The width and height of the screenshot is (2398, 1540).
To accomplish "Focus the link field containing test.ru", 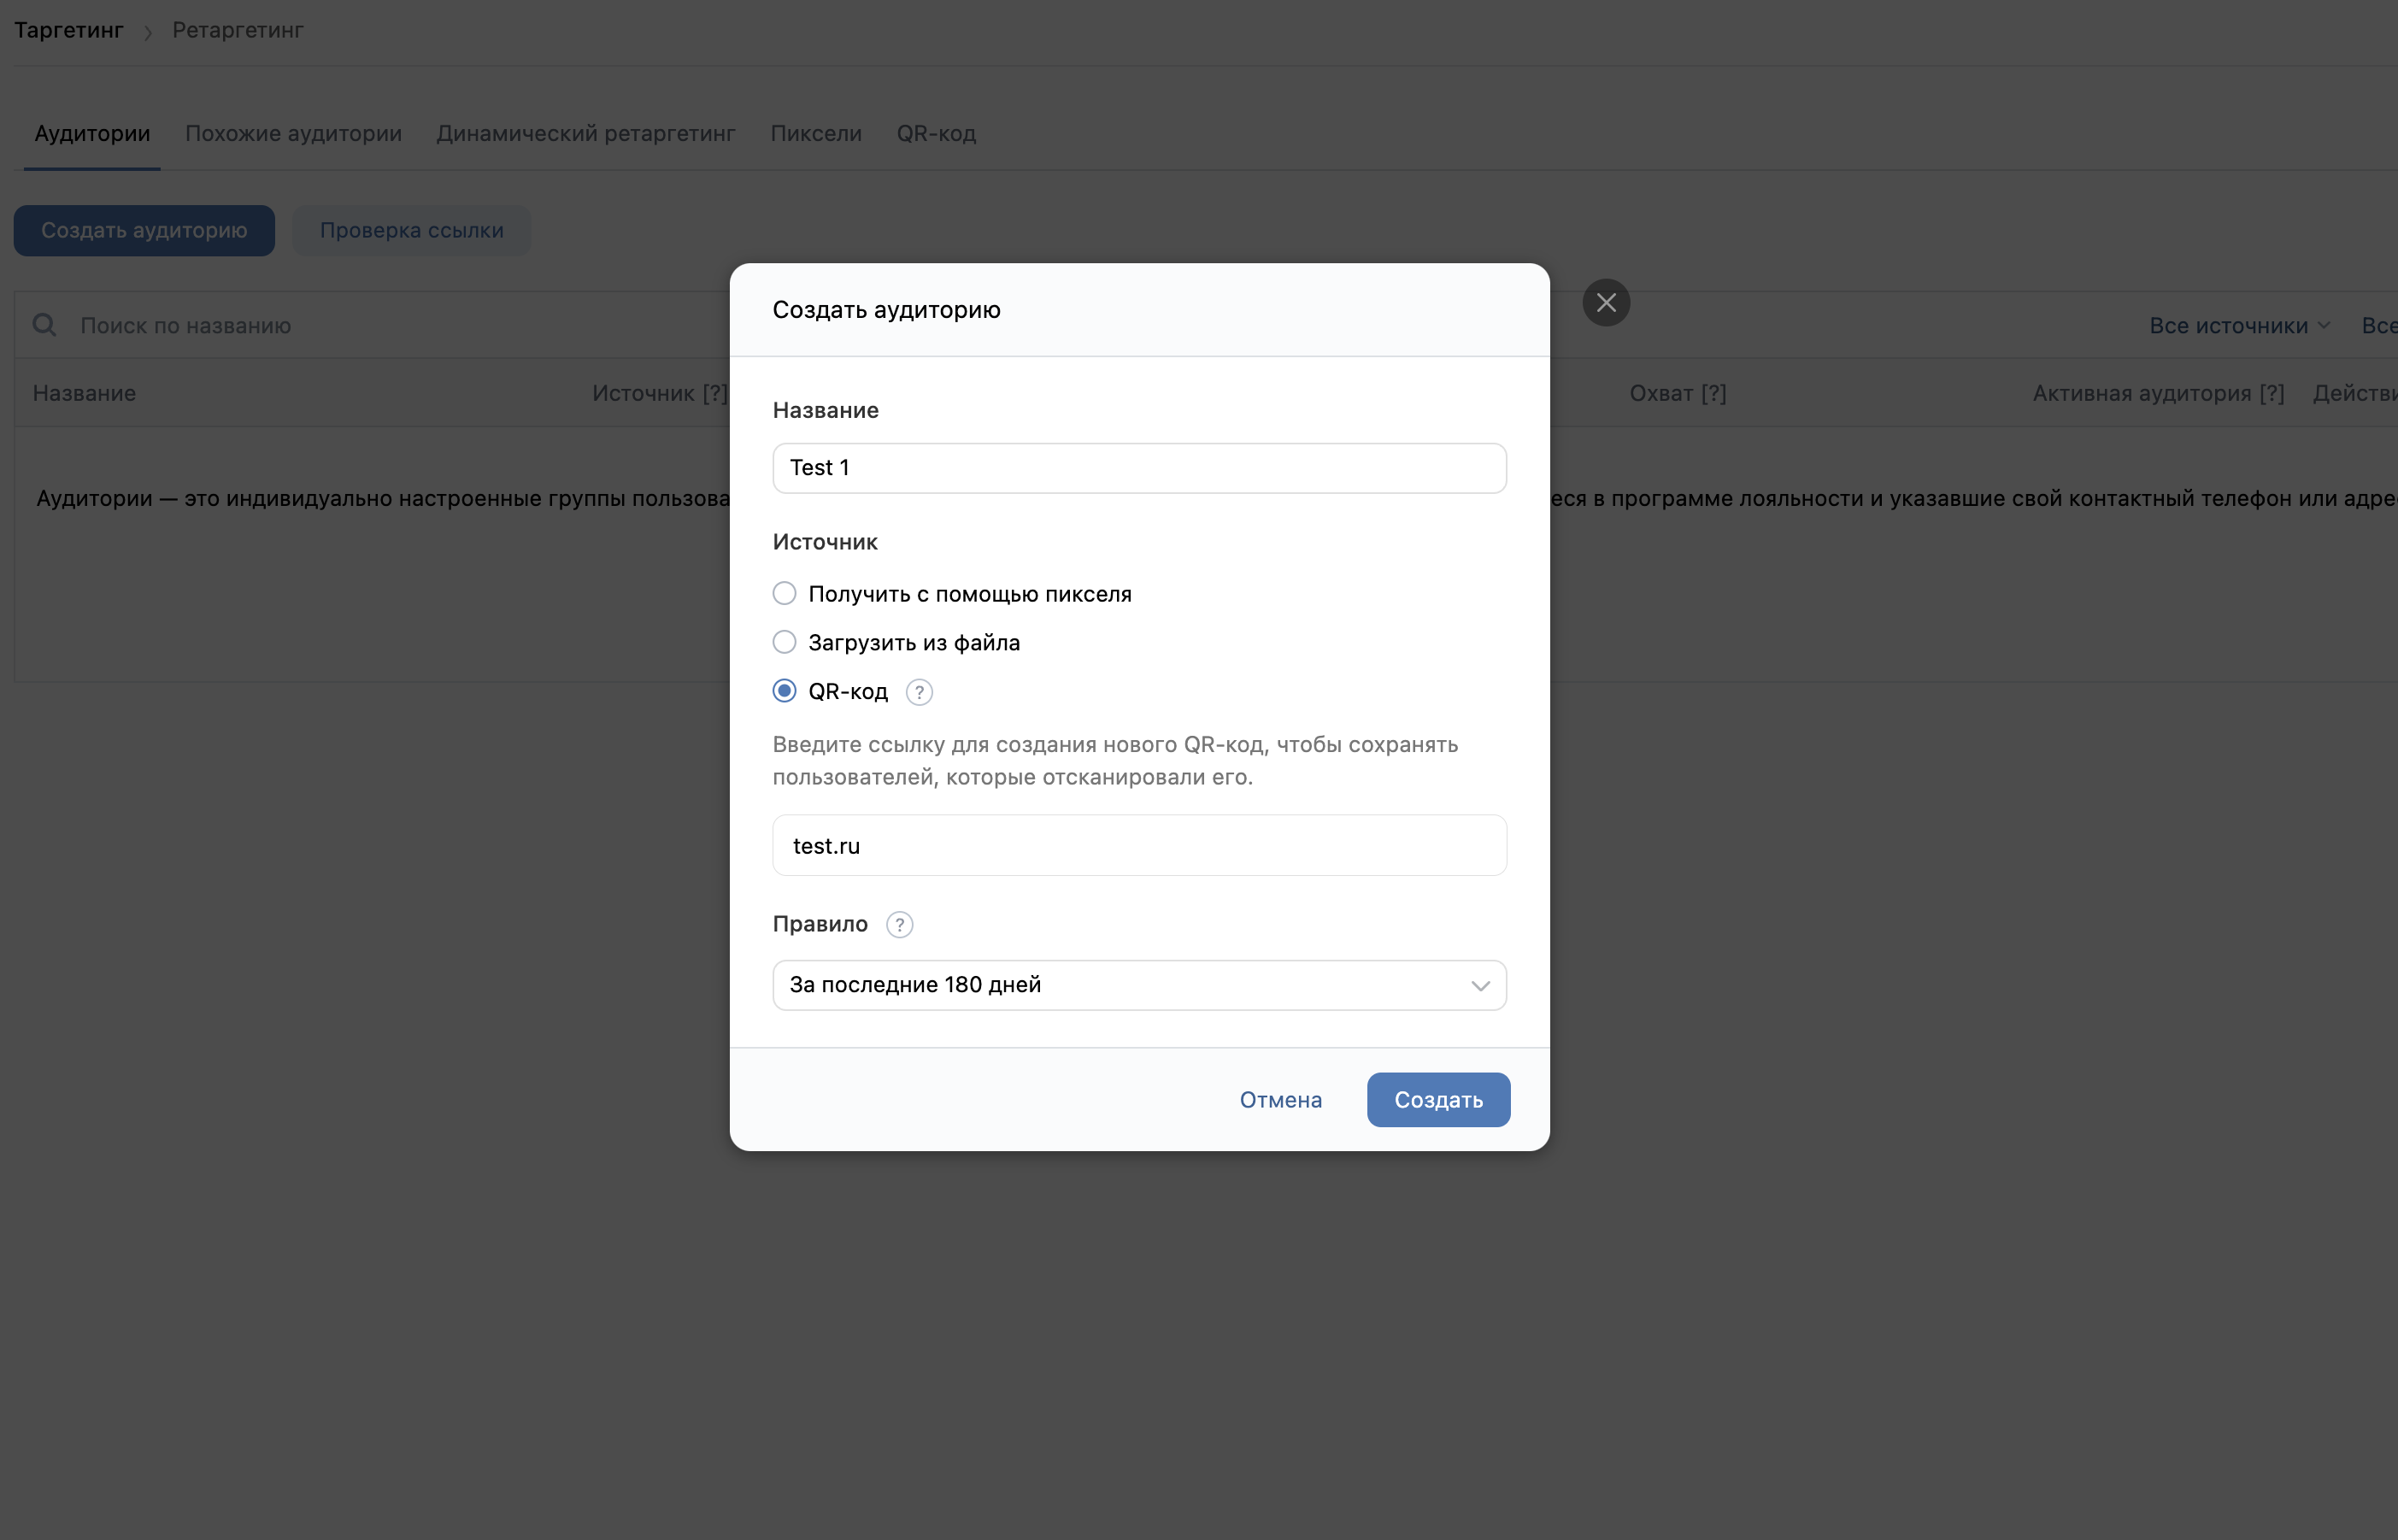I will click(x=1139, y=845).
